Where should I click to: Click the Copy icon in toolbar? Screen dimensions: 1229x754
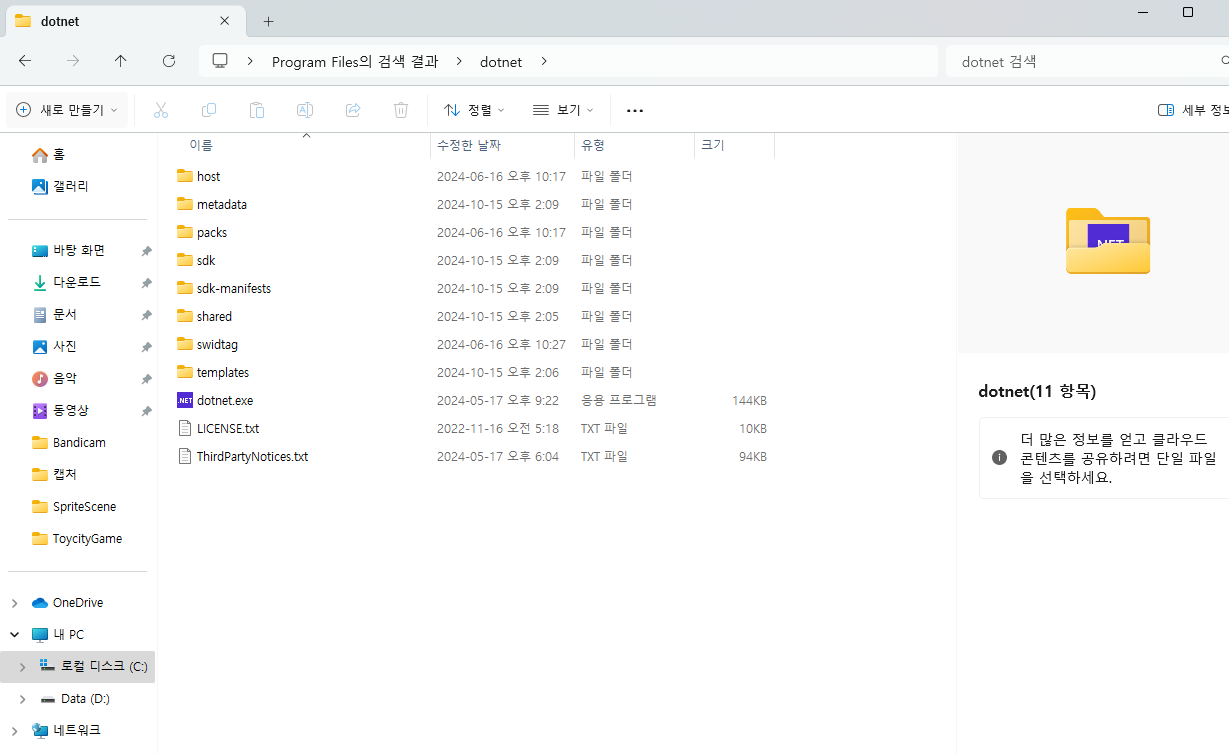coord(208,110)
